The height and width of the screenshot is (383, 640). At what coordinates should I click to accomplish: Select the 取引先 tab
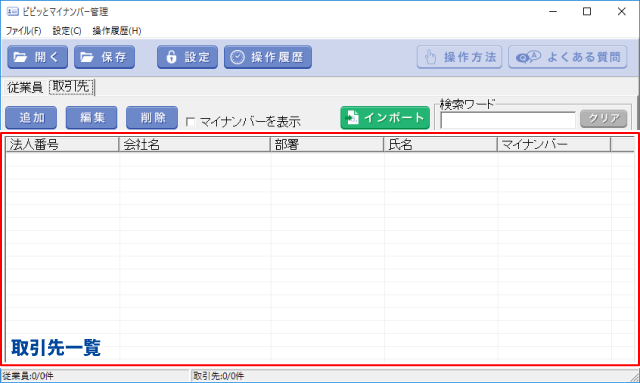(71, 87)
